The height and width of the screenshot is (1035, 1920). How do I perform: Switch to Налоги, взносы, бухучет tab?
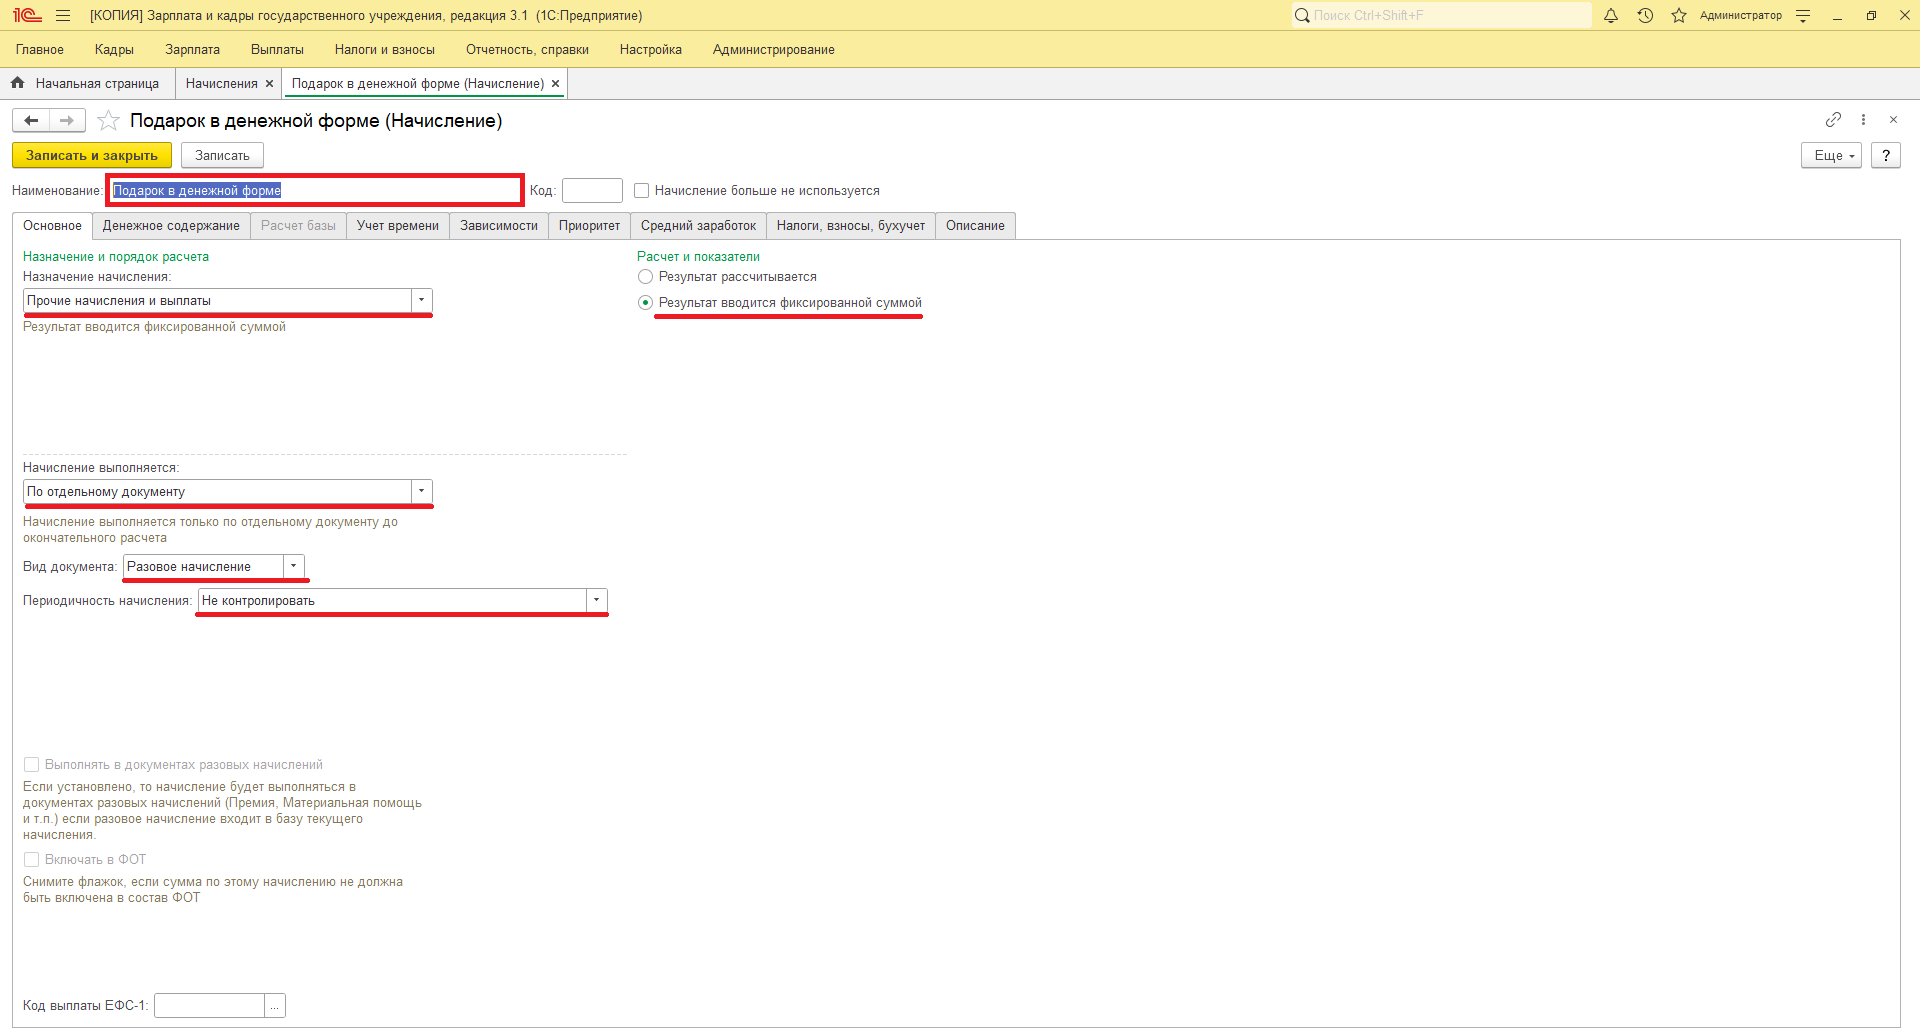[851, 226]
